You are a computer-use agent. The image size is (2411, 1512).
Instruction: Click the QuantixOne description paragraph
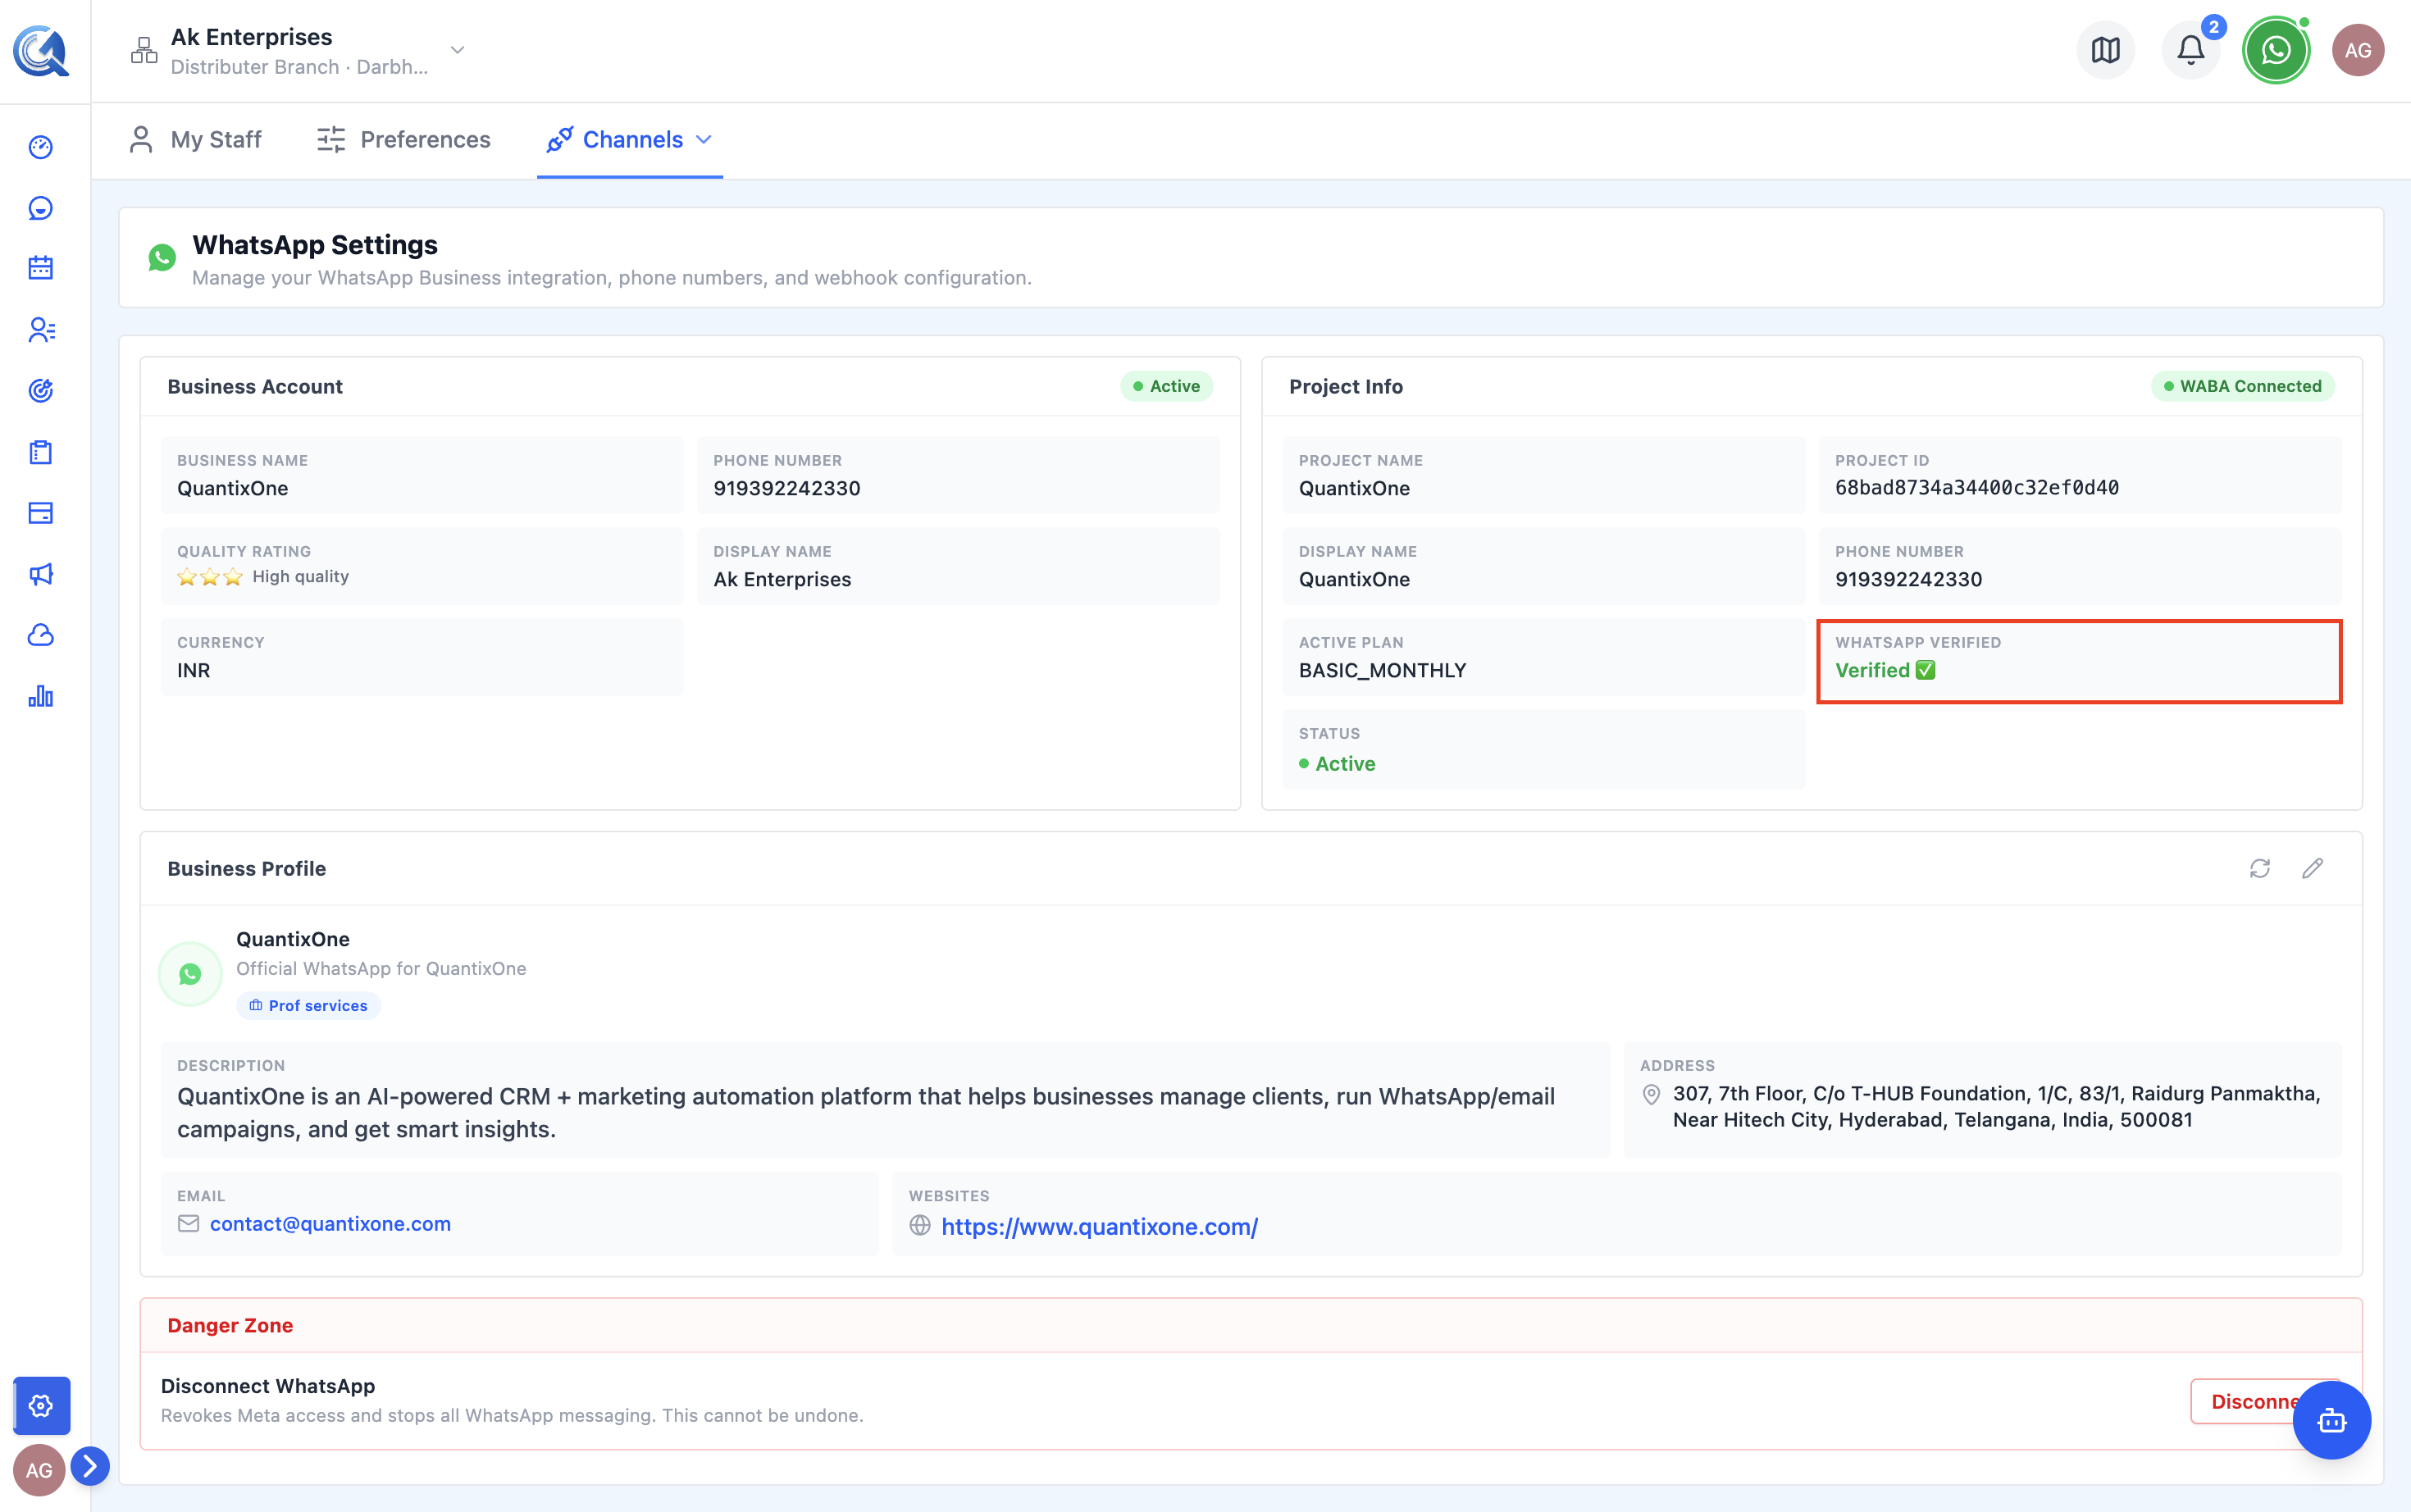(866, 1112)
